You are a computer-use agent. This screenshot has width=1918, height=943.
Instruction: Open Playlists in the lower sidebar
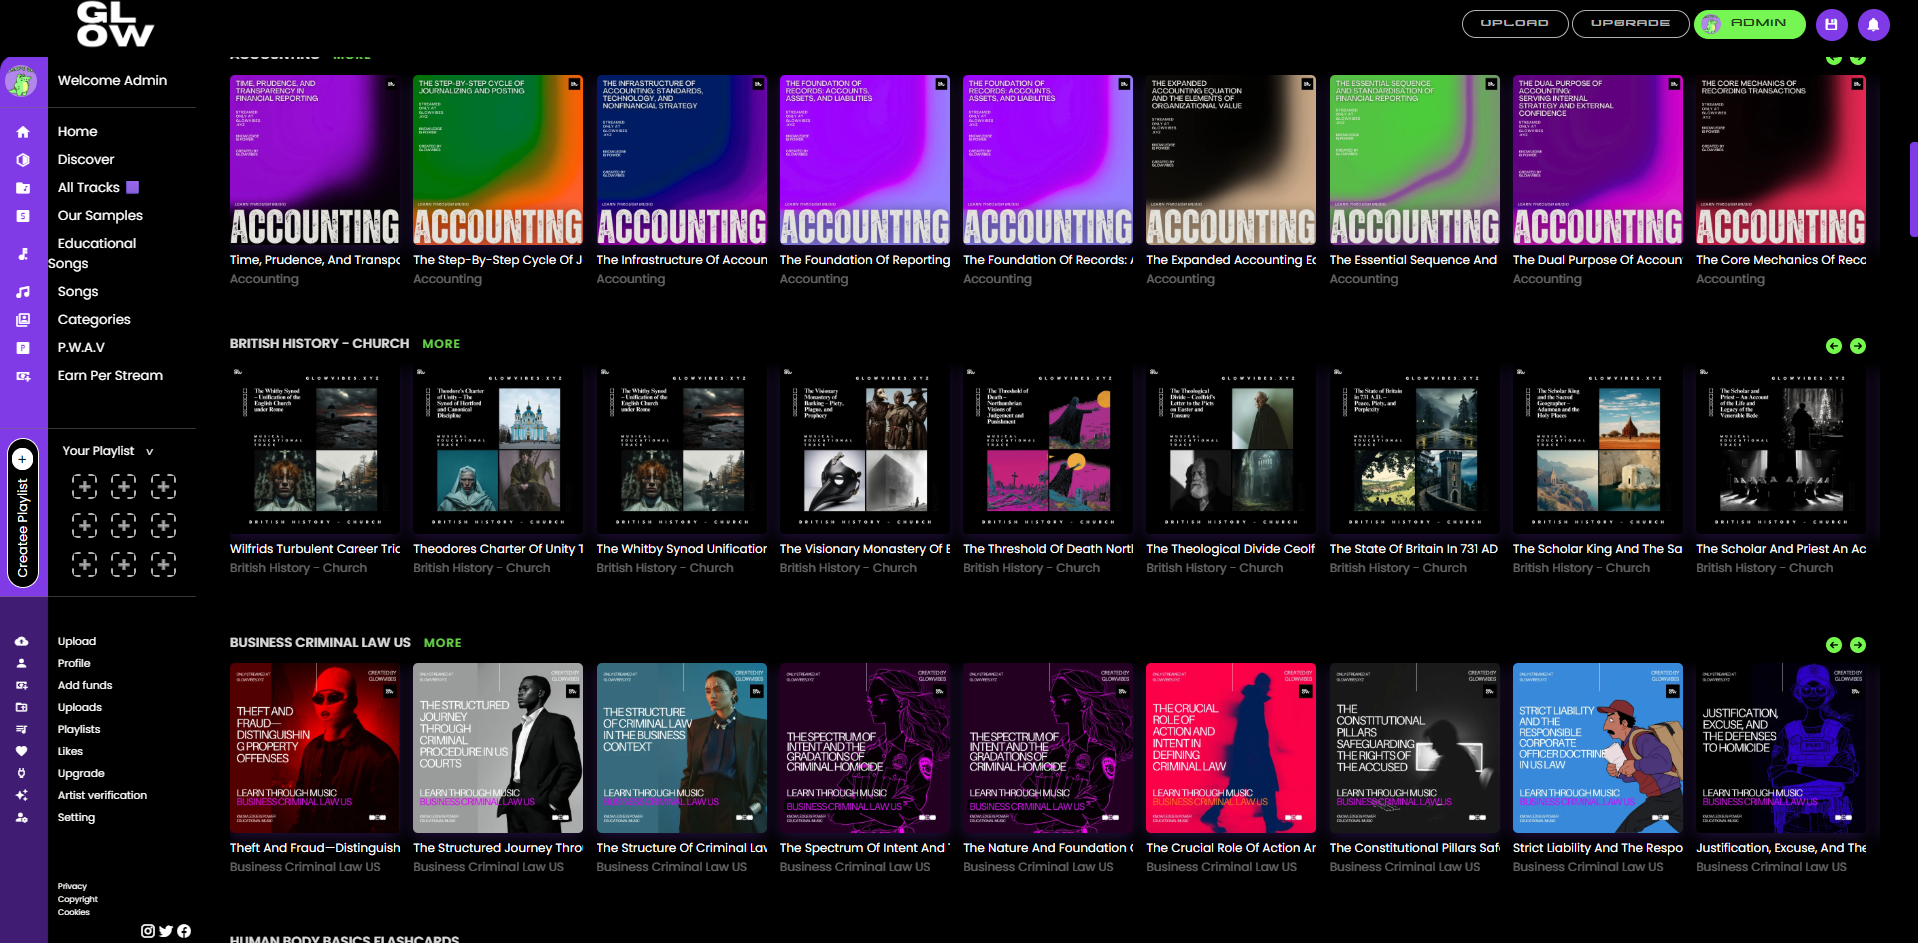tap(79, 730)
